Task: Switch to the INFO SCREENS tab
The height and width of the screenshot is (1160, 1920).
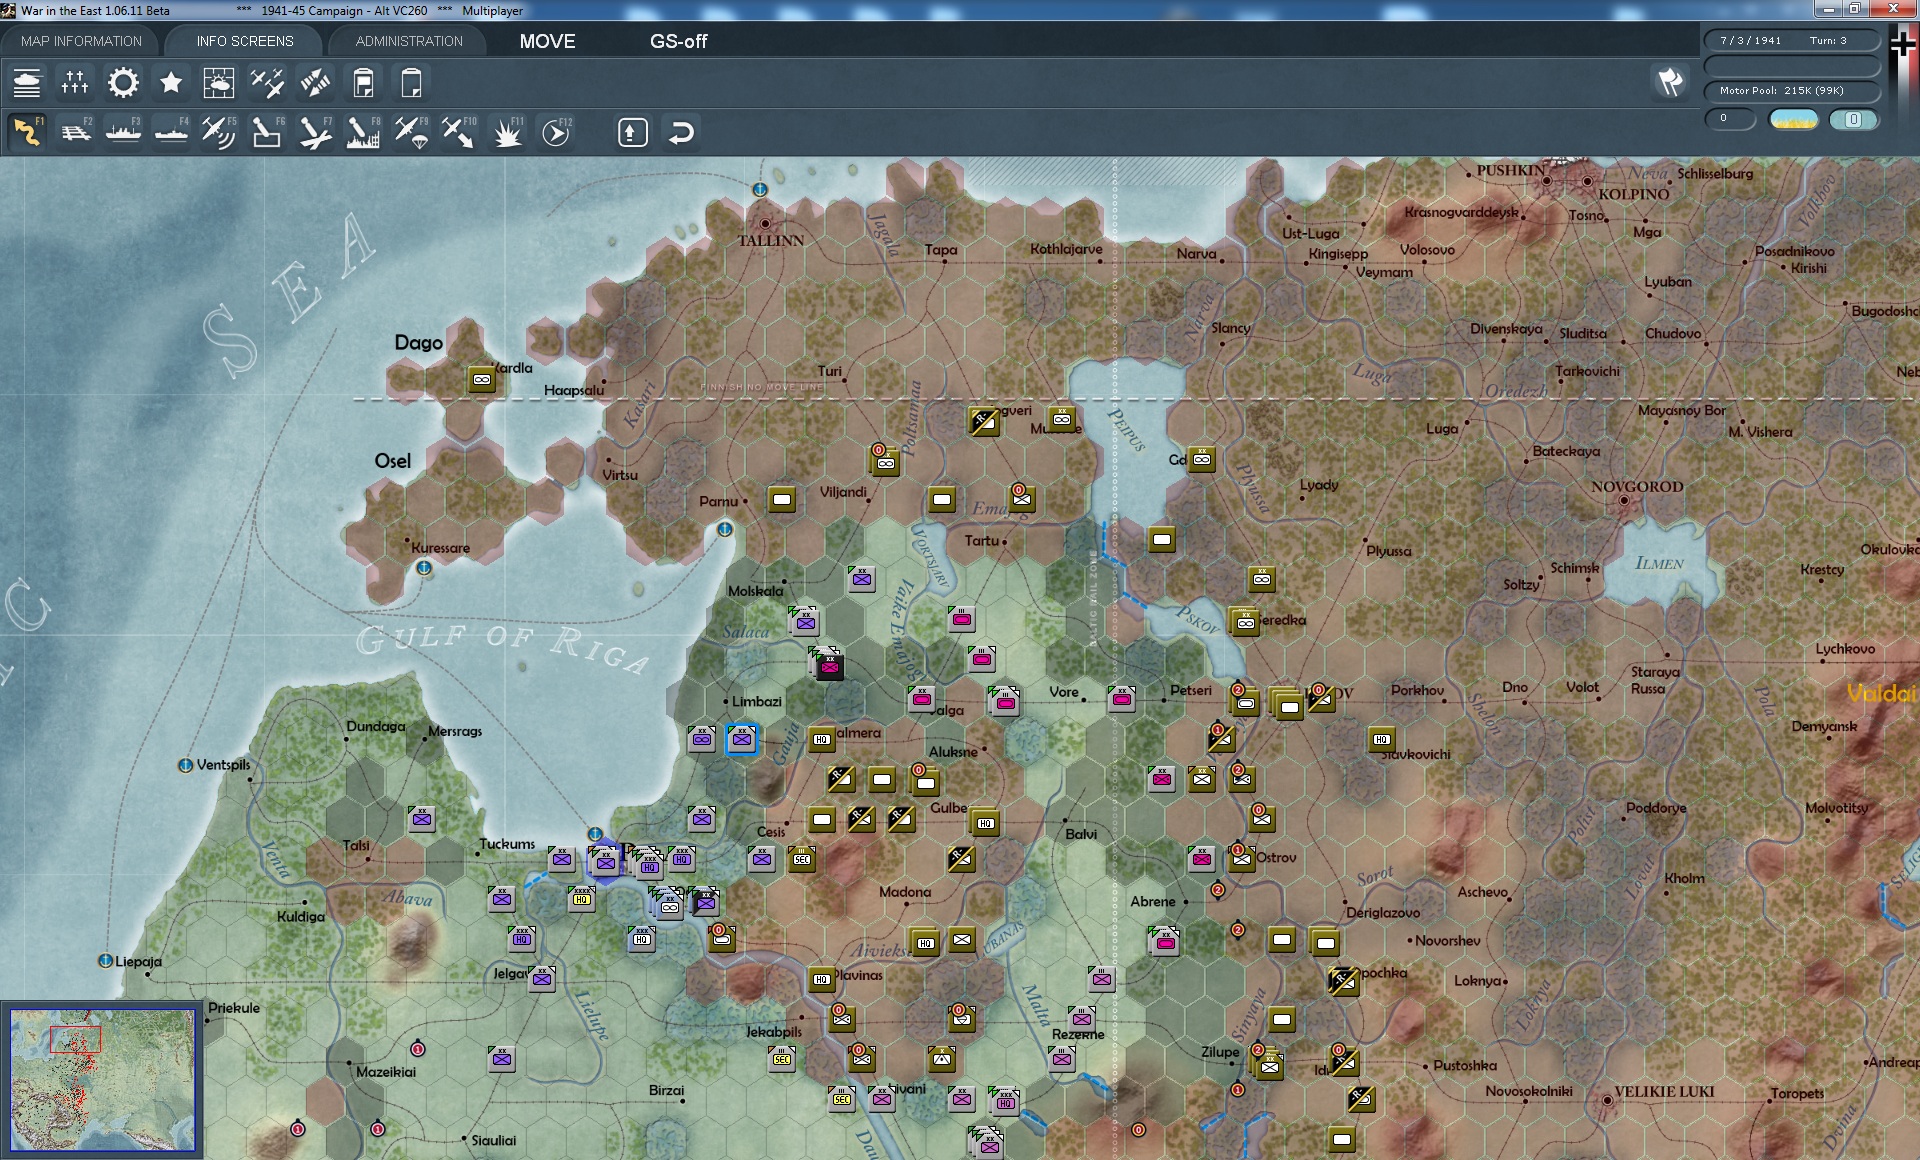Action: tap(245, 41)
